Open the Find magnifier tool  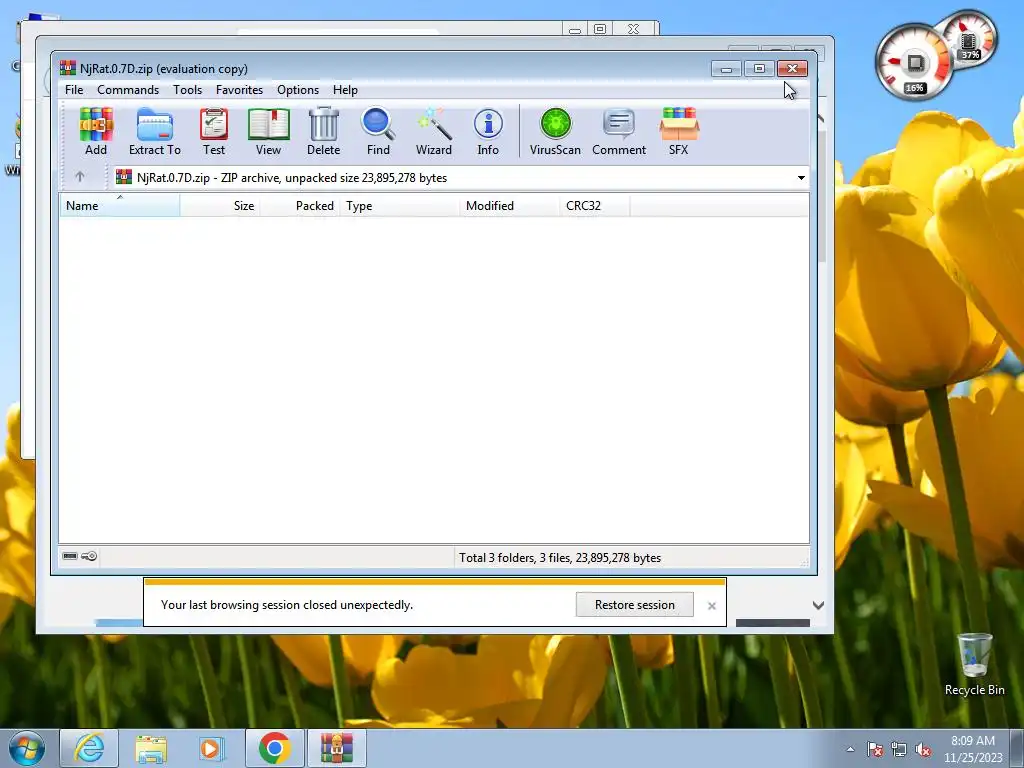[378, 132]
